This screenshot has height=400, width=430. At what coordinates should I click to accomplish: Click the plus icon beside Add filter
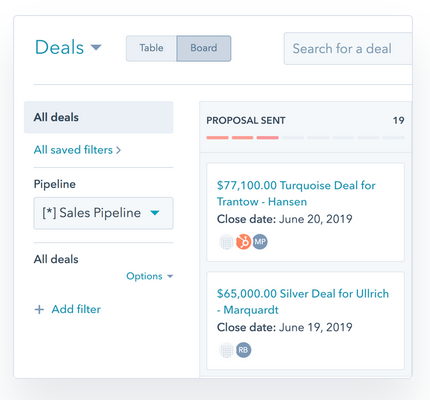[39, 310]
